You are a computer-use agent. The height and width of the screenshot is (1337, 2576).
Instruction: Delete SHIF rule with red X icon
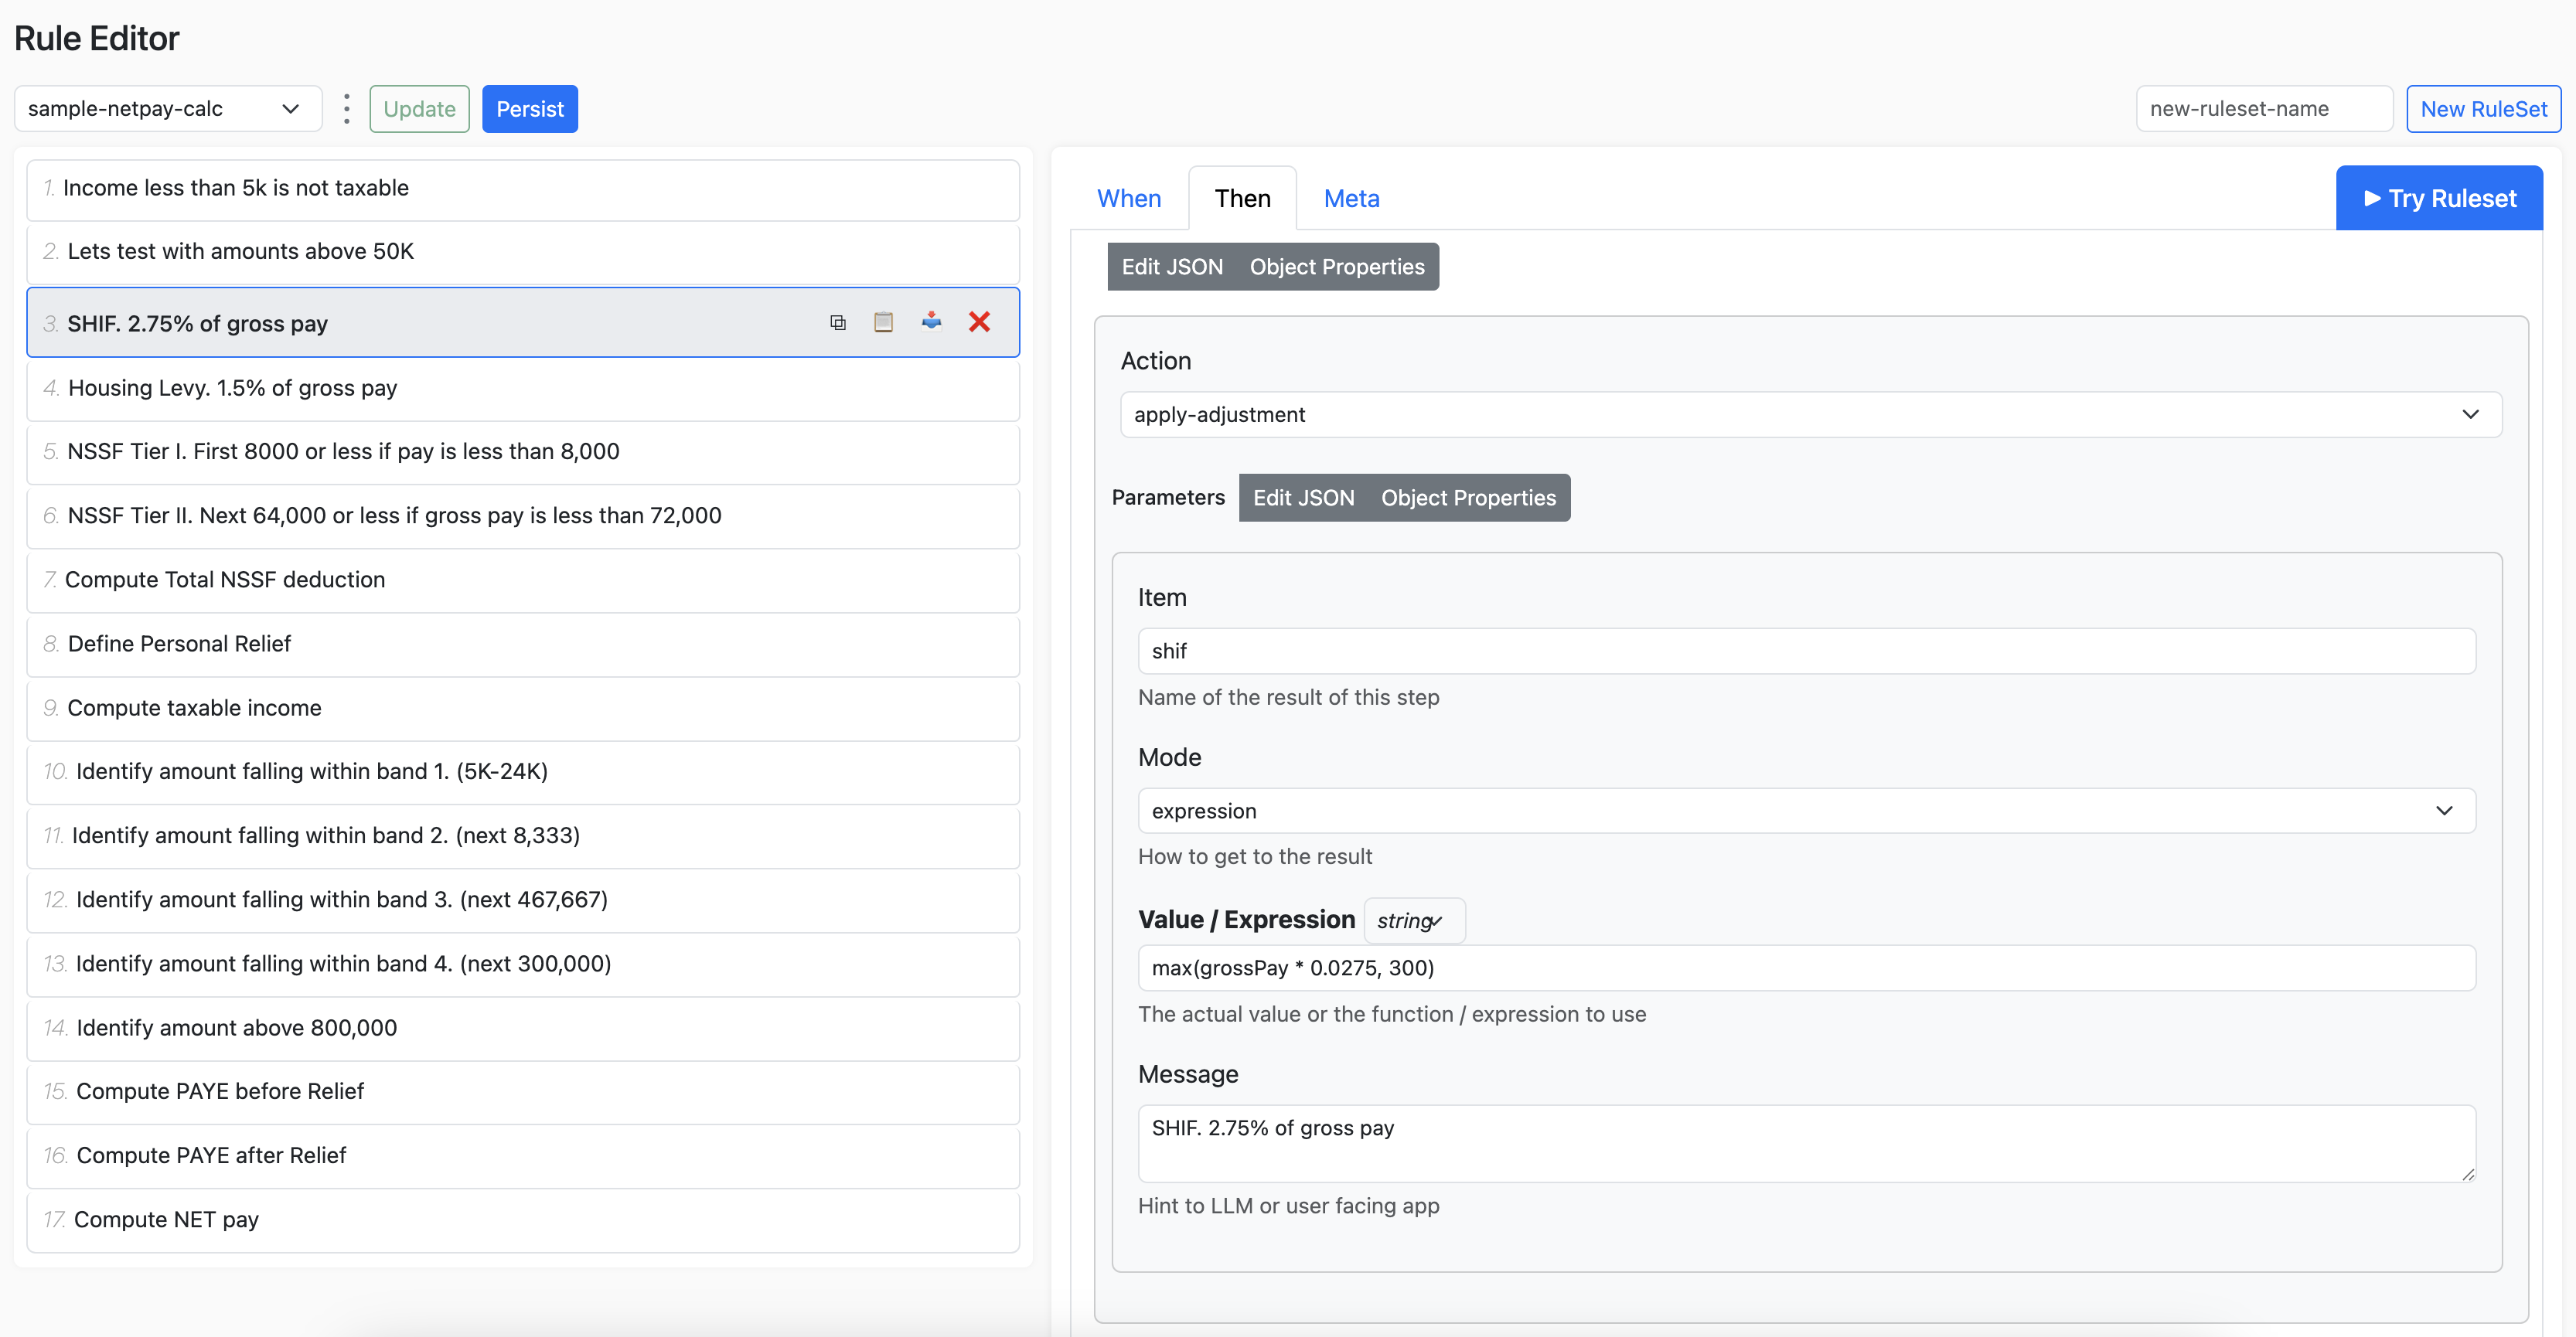click(979, 321)
